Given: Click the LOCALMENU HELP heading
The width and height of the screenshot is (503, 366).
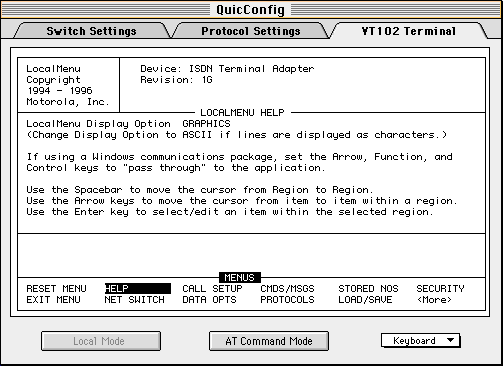Looking at the screenshot, I should [242, 113].
